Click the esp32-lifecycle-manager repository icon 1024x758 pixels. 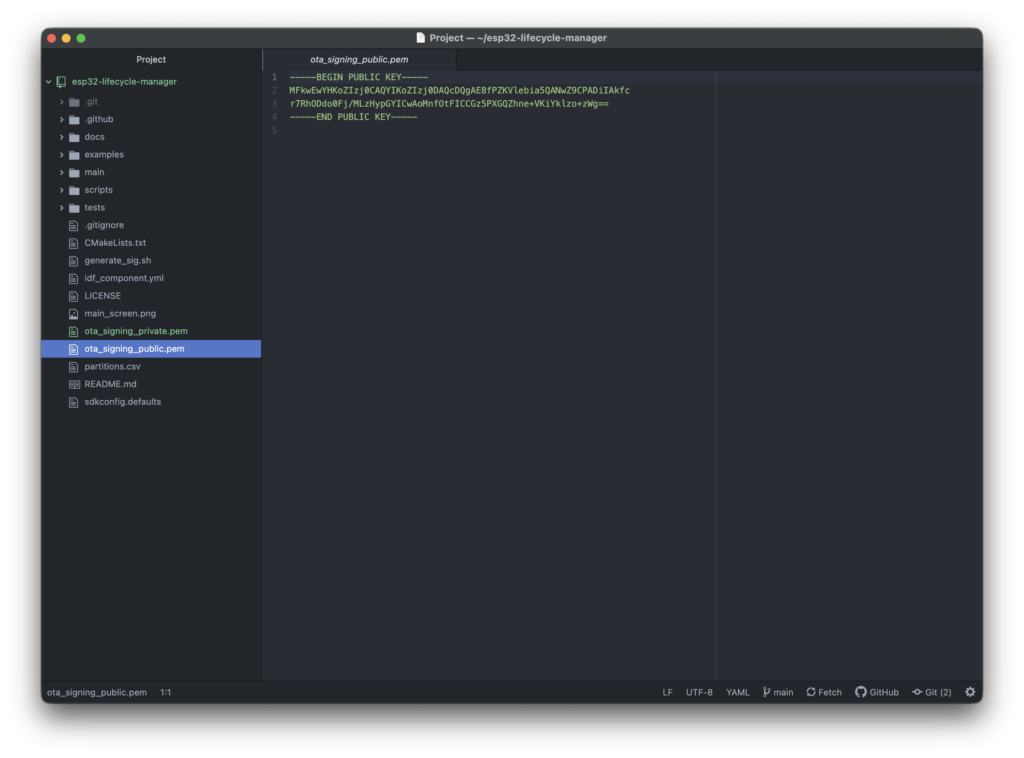pos(62,82)
